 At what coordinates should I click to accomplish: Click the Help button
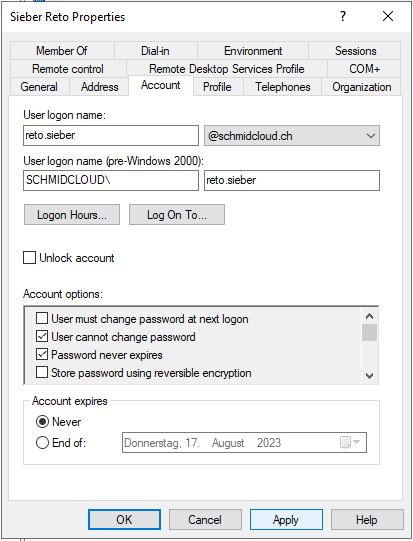coord(367,520)
